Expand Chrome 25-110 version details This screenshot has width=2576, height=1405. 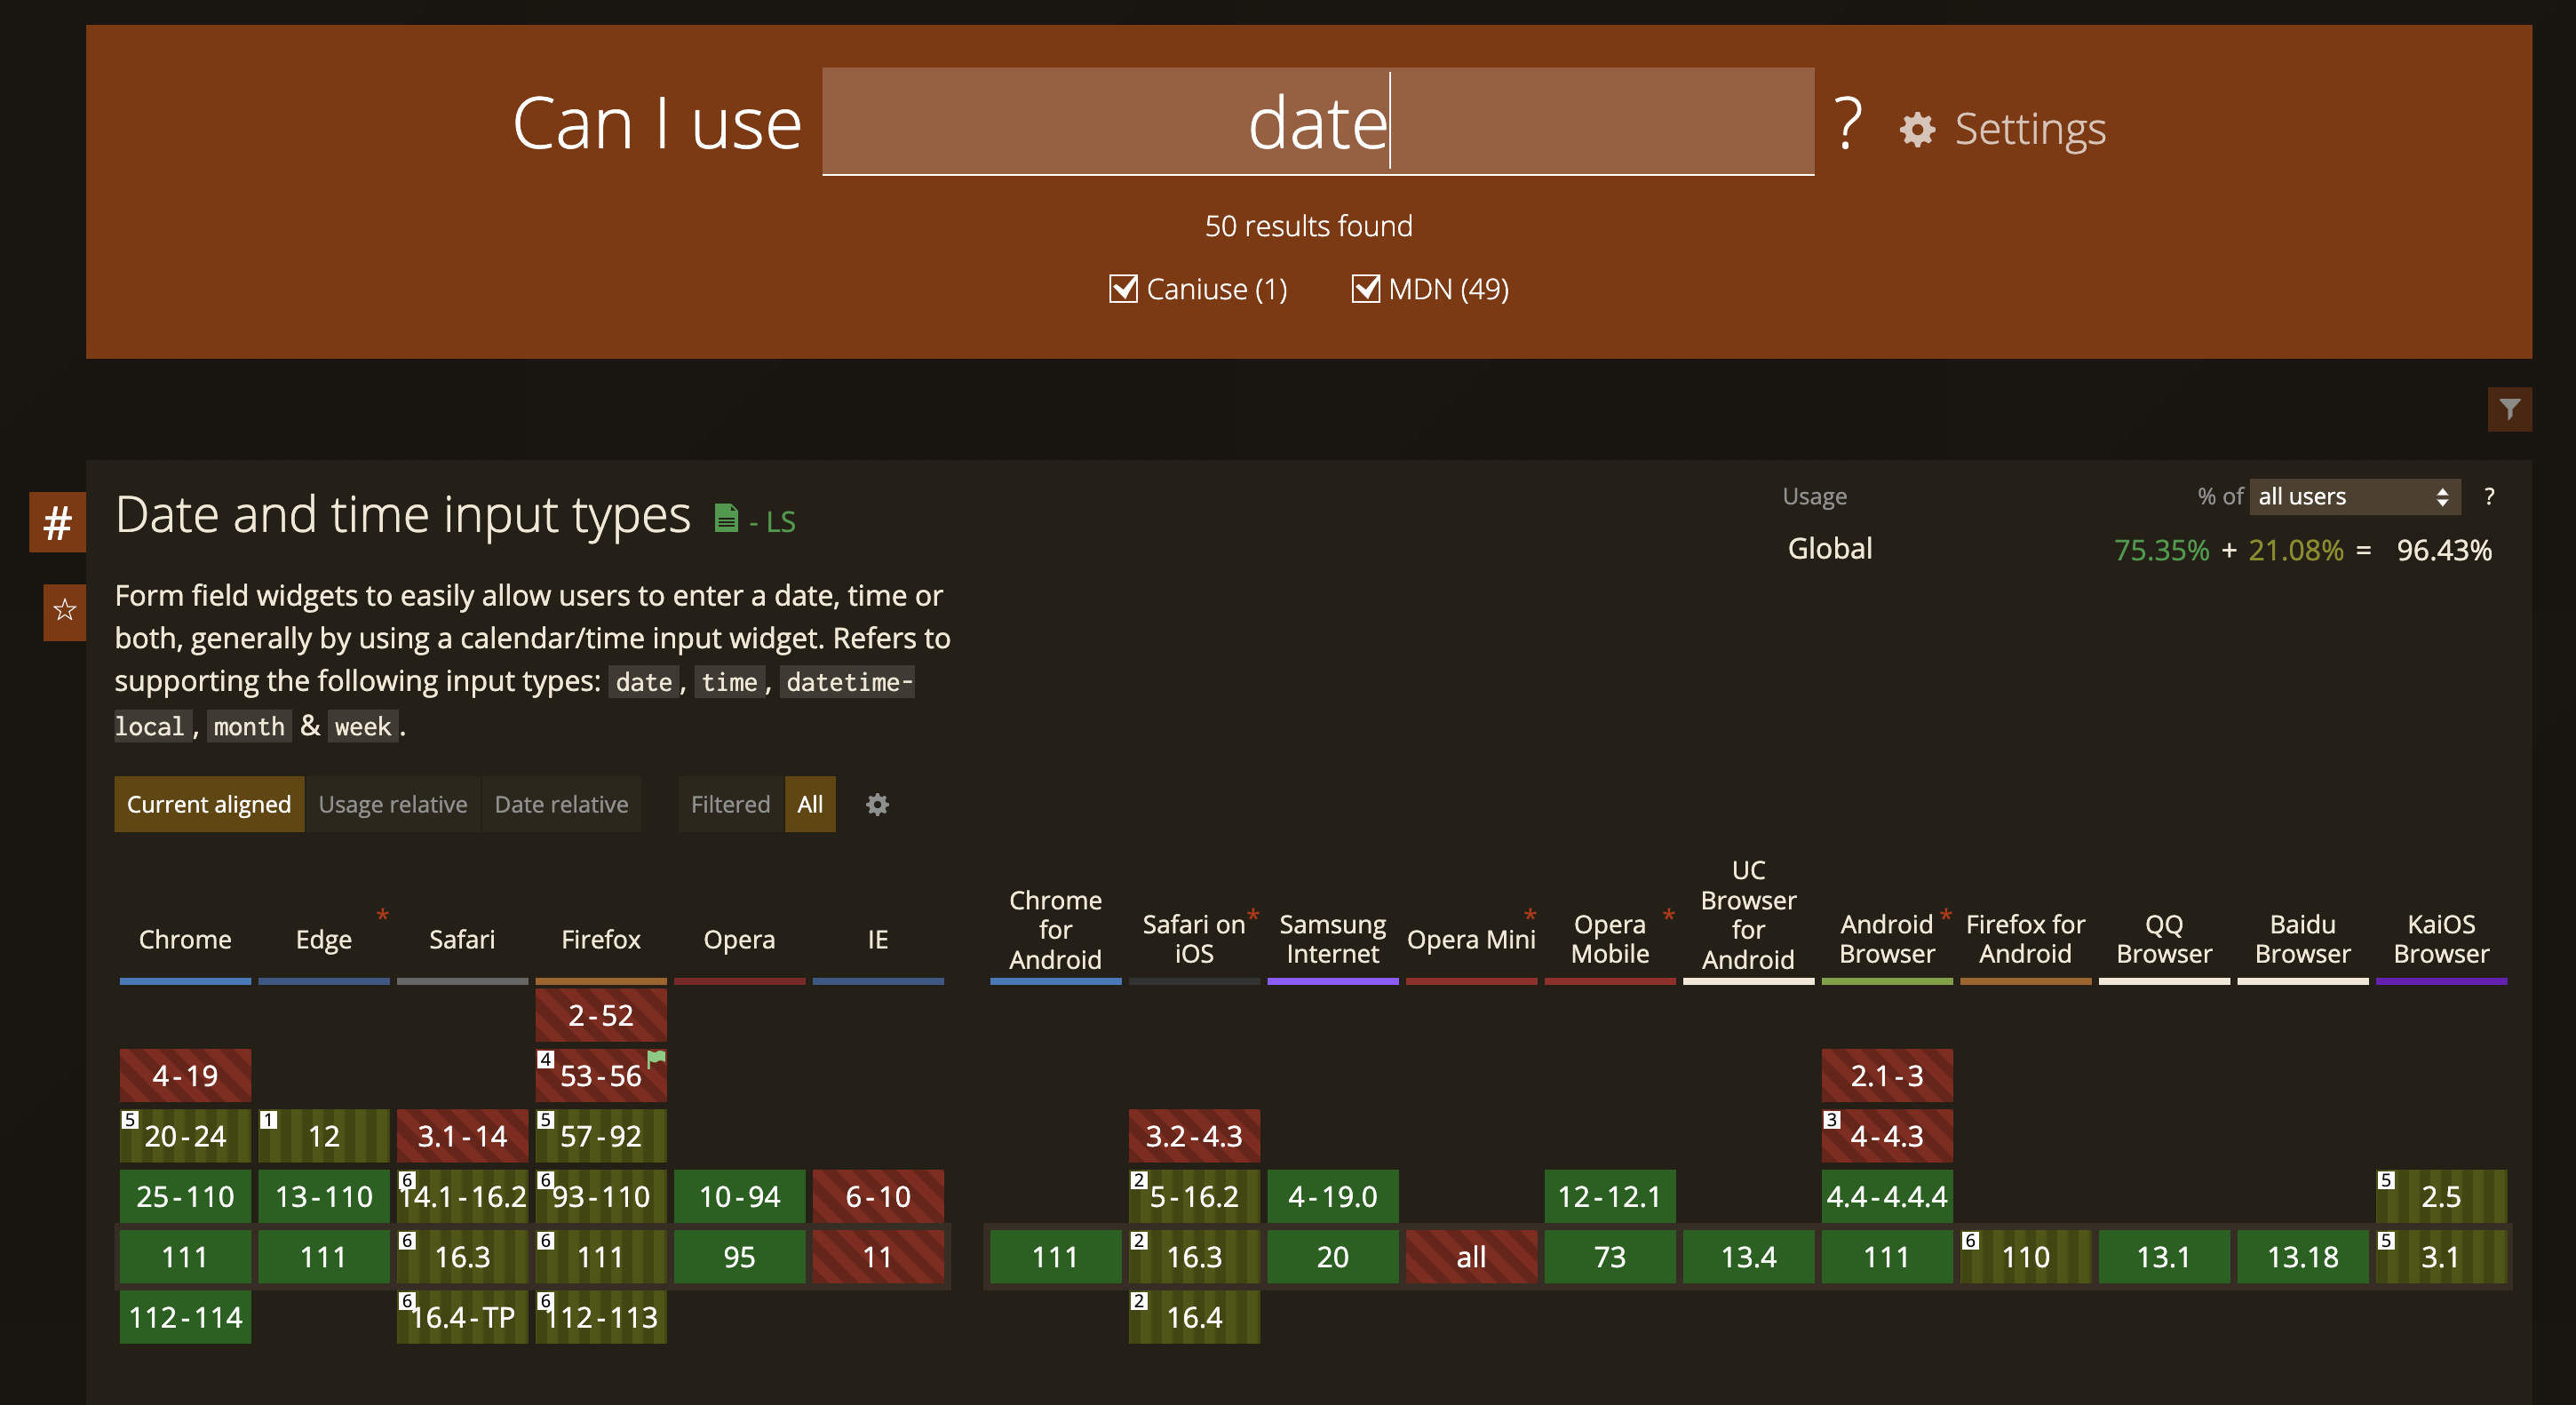point(185,1196)
